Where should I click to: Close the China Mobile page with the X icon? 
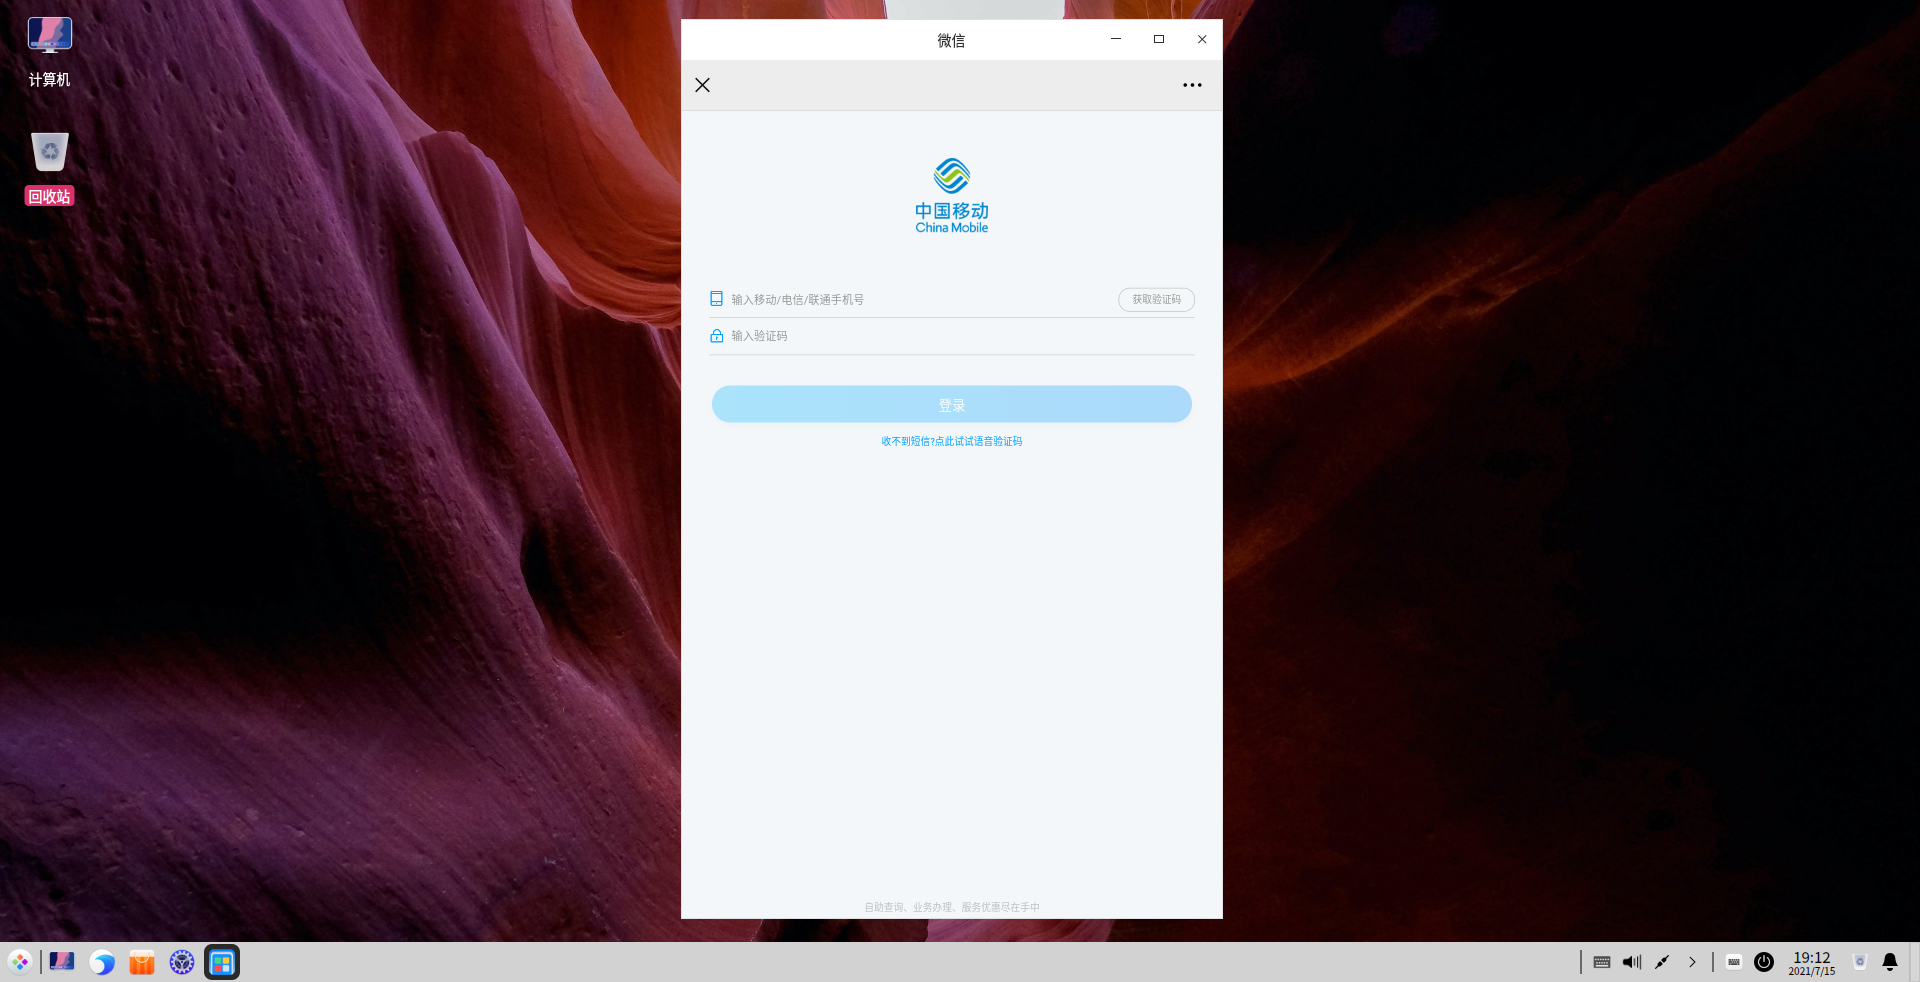tap(702, 85)
